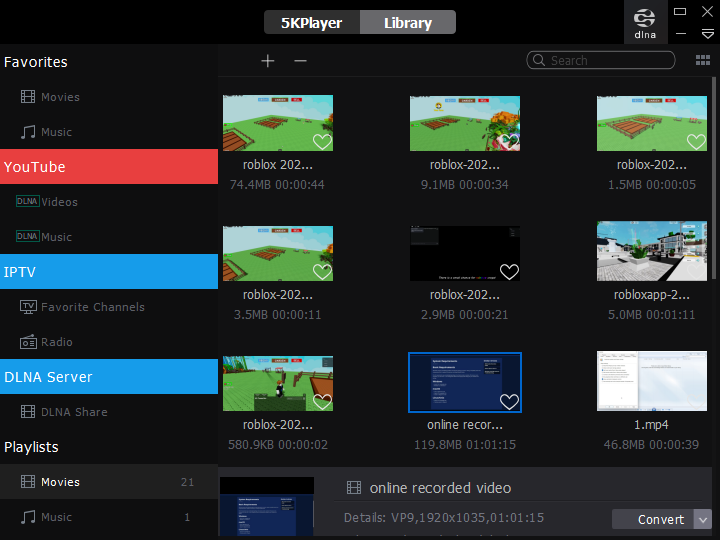This screenshot has height=540, width=720.
Task: Switch to grid view icon
Action: [703, 61]
